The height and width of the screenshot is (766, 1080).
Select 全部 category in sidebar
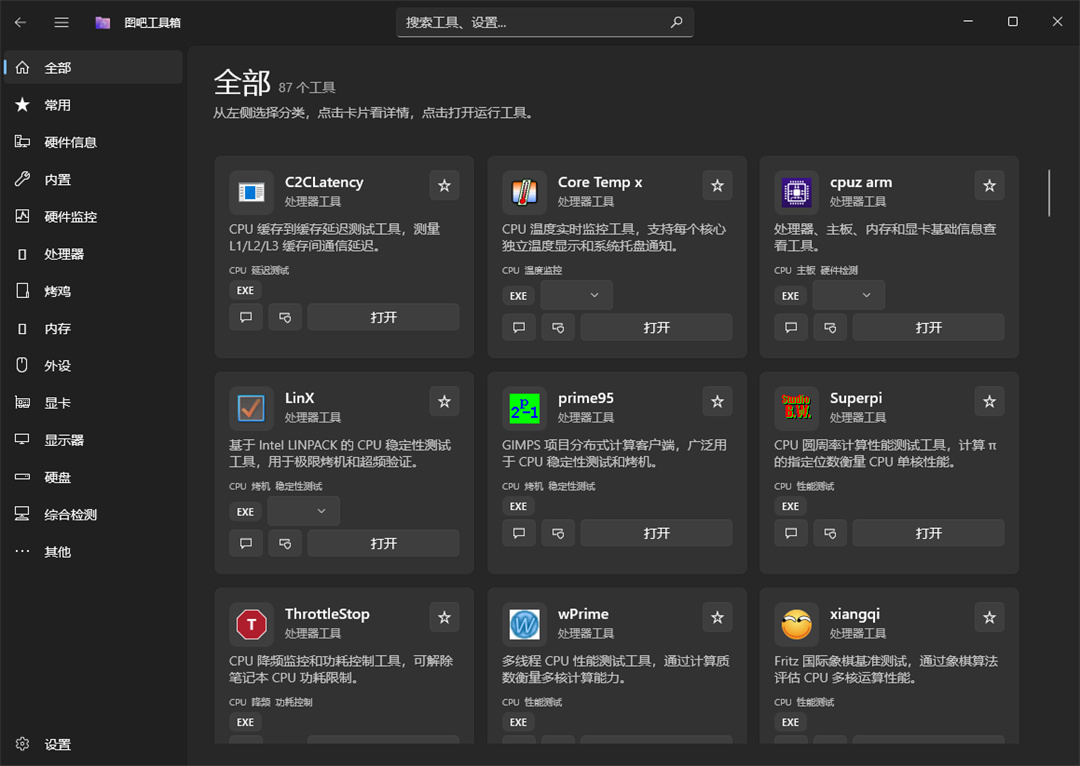[x=93, y=68]
